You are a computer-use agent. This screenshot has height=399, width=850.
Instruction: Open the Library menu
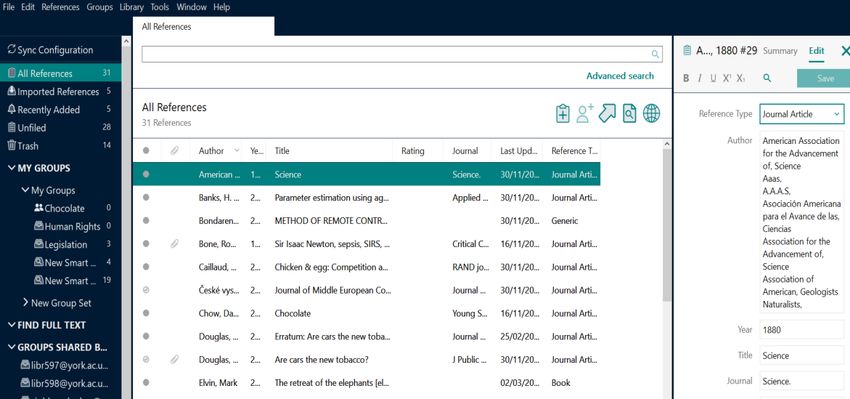(x=132, y=7)
